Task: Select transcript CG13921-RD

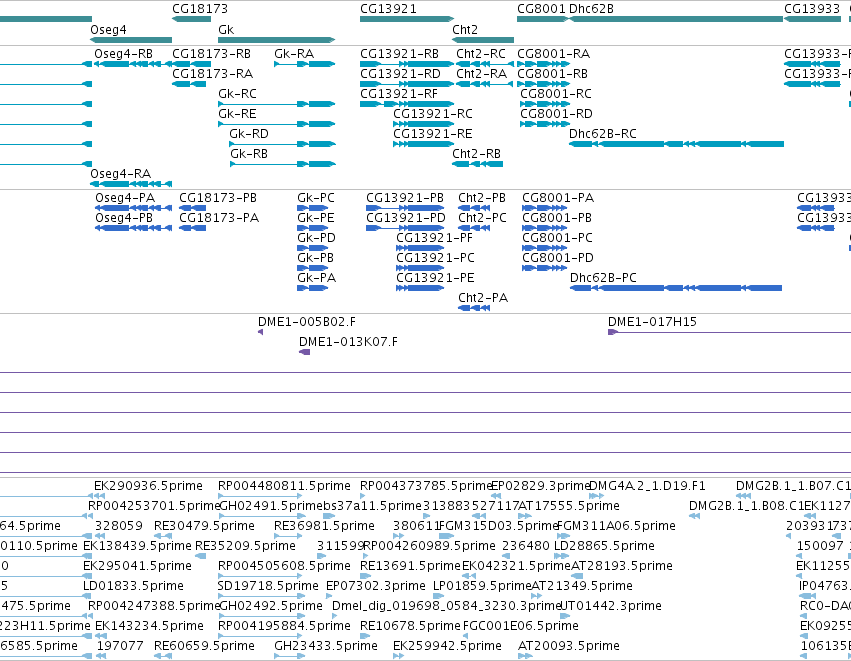Action: point(407,84)
